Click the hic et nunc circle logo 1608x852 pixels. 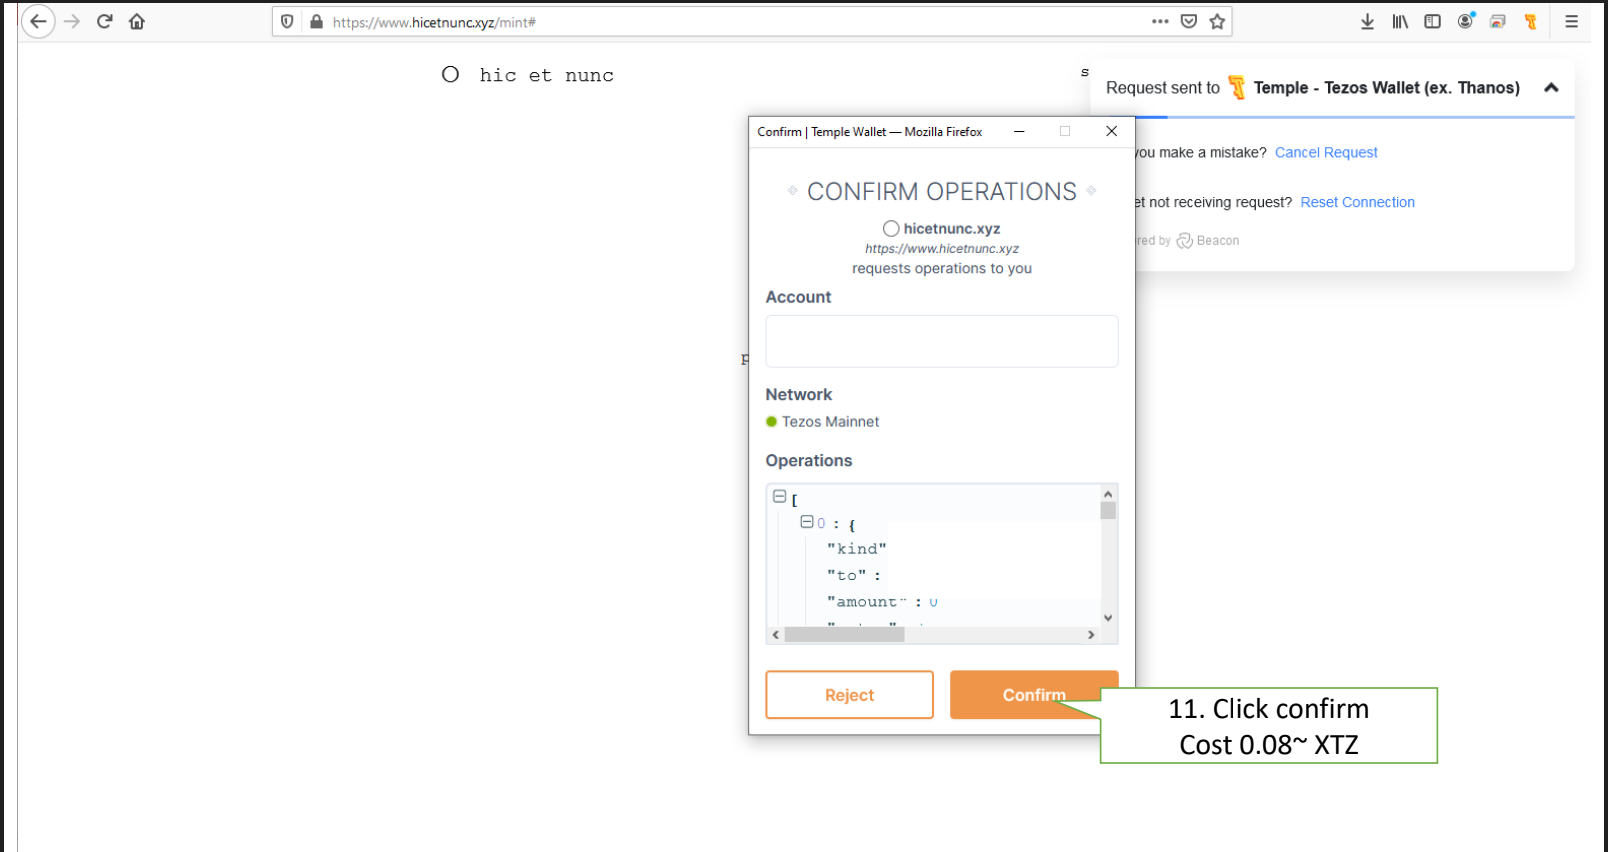click(450, 74)
